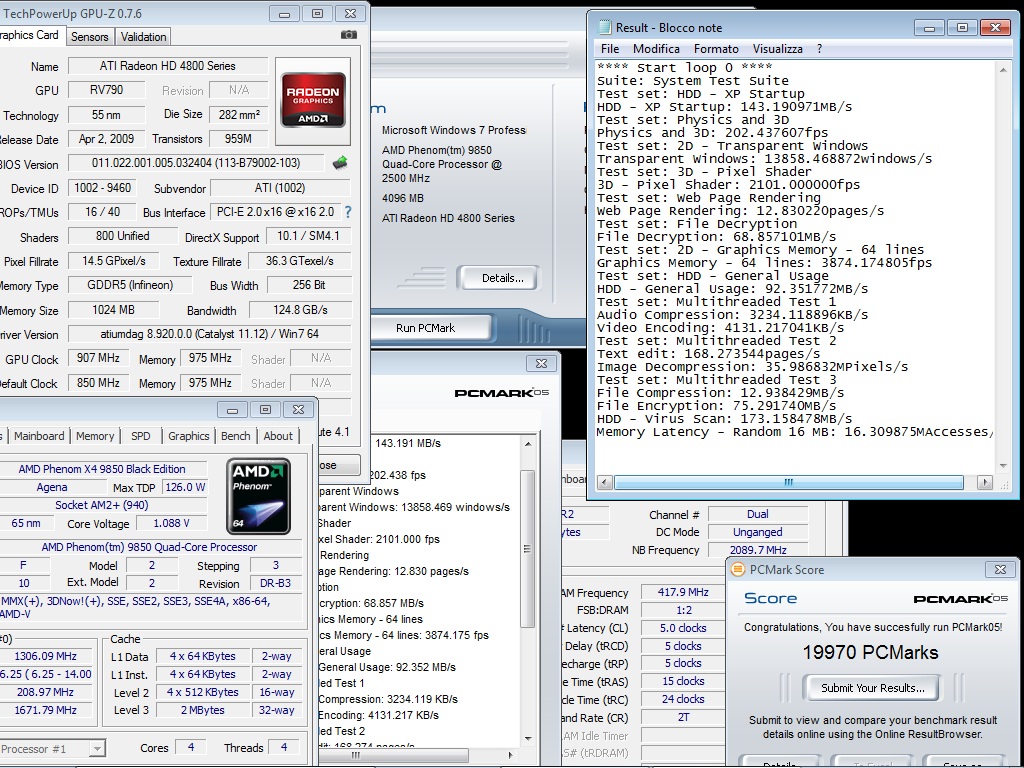Click the GPU Clock value 907 MHz
Screen dimensions: 1024x768
[x=98, y=358]
